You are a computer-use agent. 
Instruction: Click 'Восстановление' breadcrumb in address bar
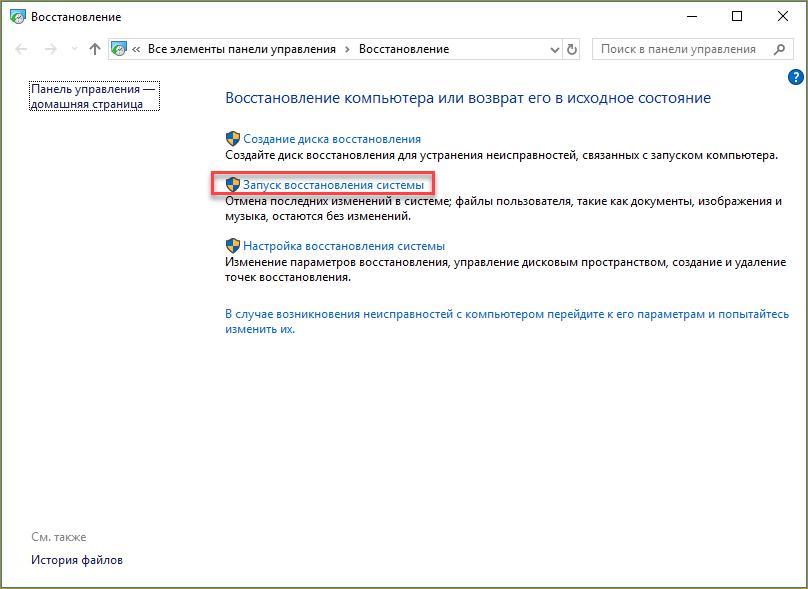point(404,49)
